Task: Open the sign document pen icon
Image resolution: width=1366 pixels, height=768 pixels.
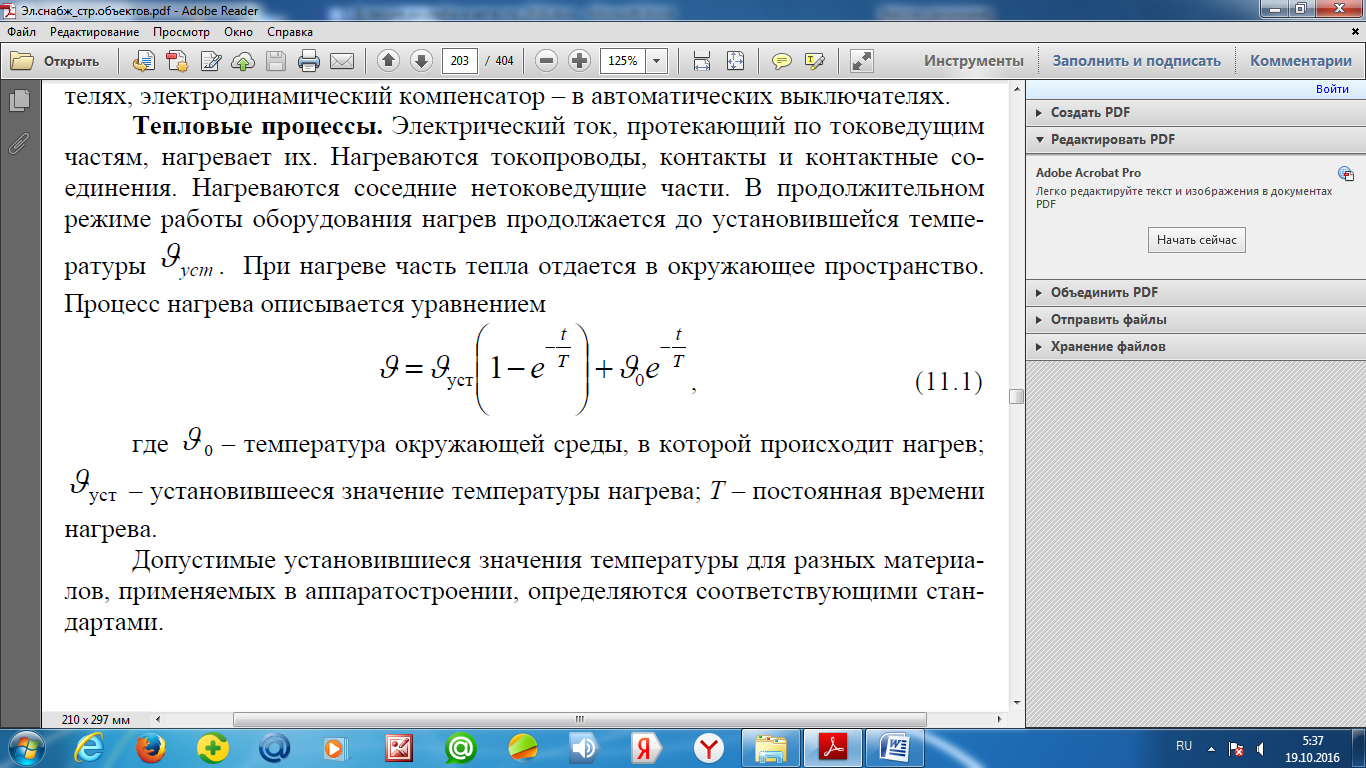Action: click(x=210, y=61)
